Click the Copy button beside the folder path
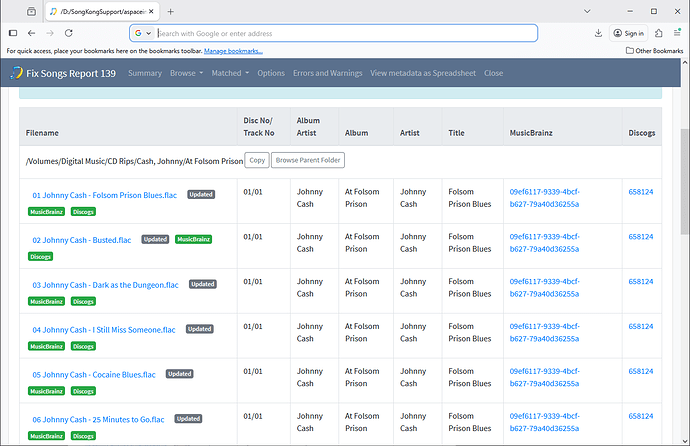This screenshot has height=446, width=690. point(257,160)
